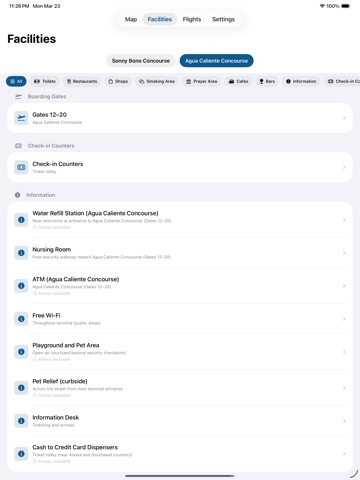Click the battery indicator icon
The image size is (360, 480).
346,6
